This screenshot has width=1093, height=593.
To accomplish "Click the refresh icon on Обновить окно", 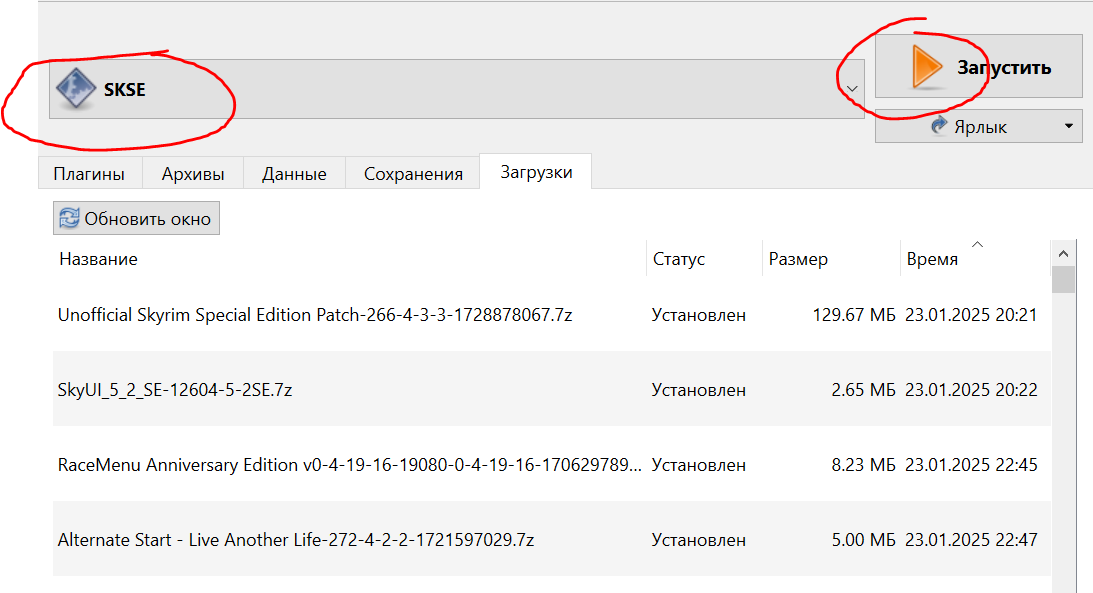I will tap(69, 219).
